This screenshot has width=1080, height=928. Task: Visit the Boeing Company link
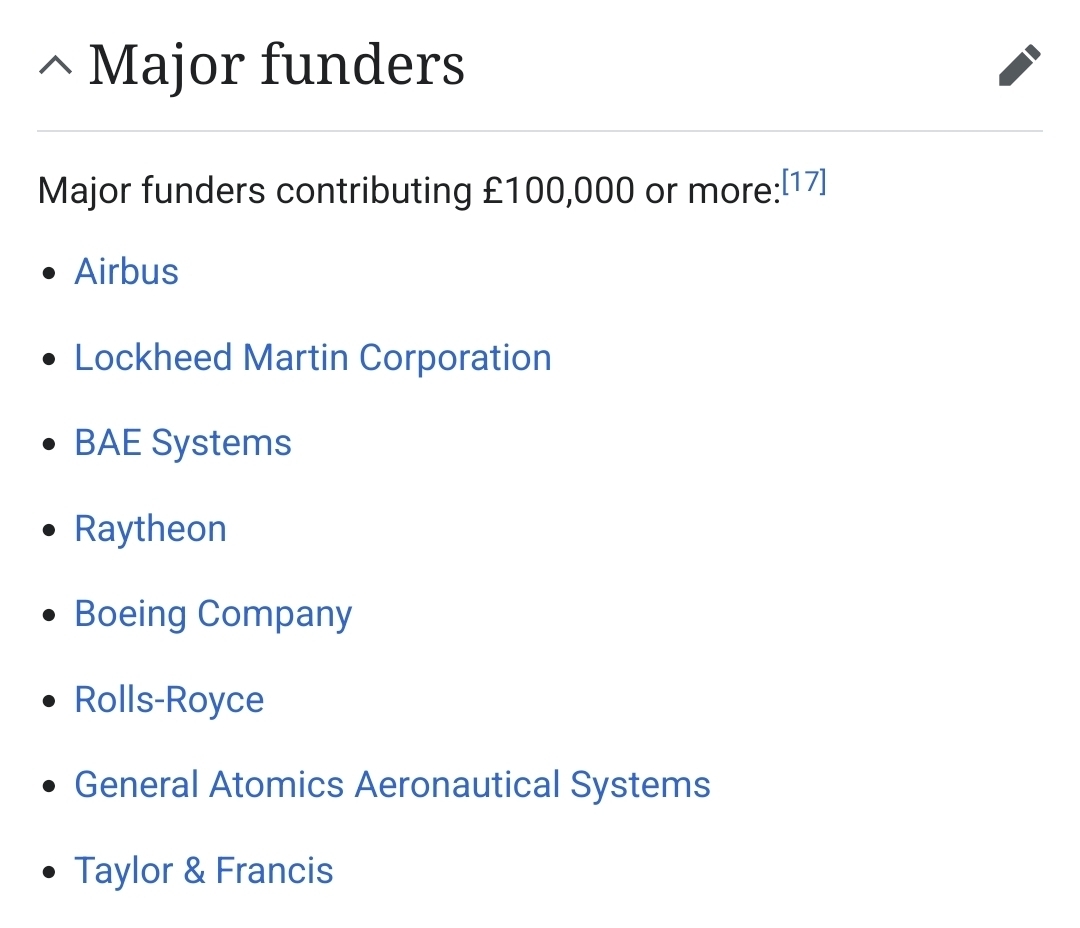213,614
